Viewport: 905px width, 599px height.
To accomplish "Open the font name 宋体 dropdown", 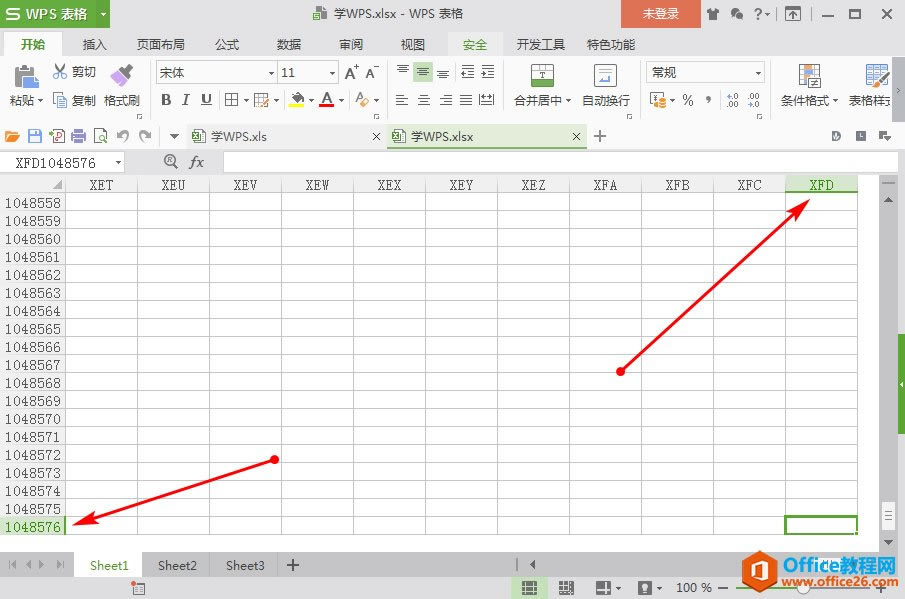I will pos(270,71).
